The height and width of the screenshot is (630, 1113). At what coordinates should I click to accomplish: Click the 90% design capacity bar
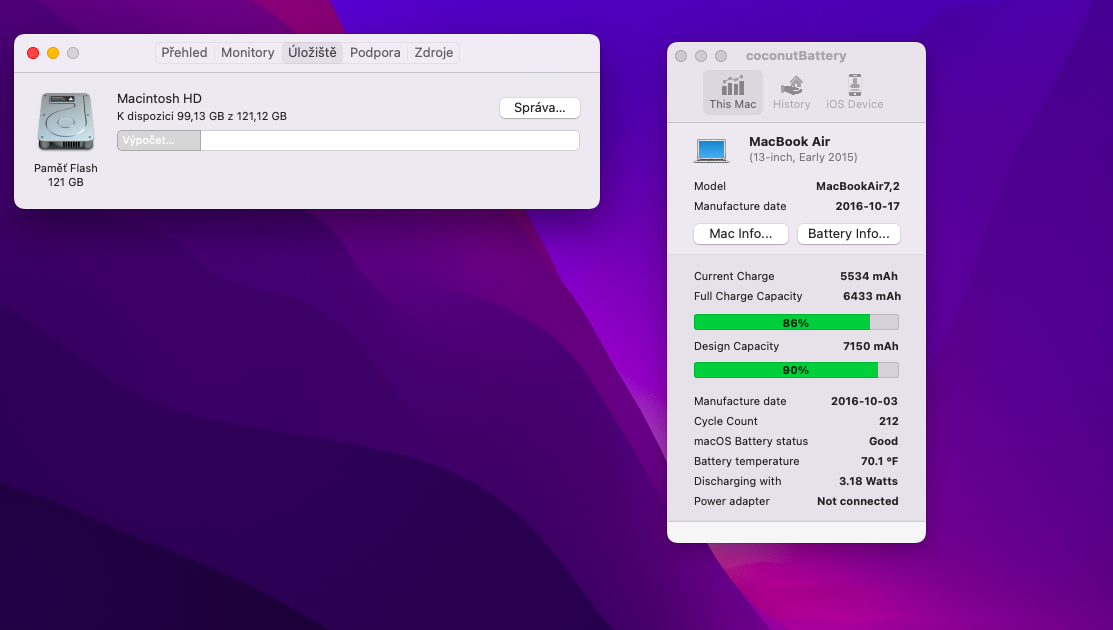796,370
